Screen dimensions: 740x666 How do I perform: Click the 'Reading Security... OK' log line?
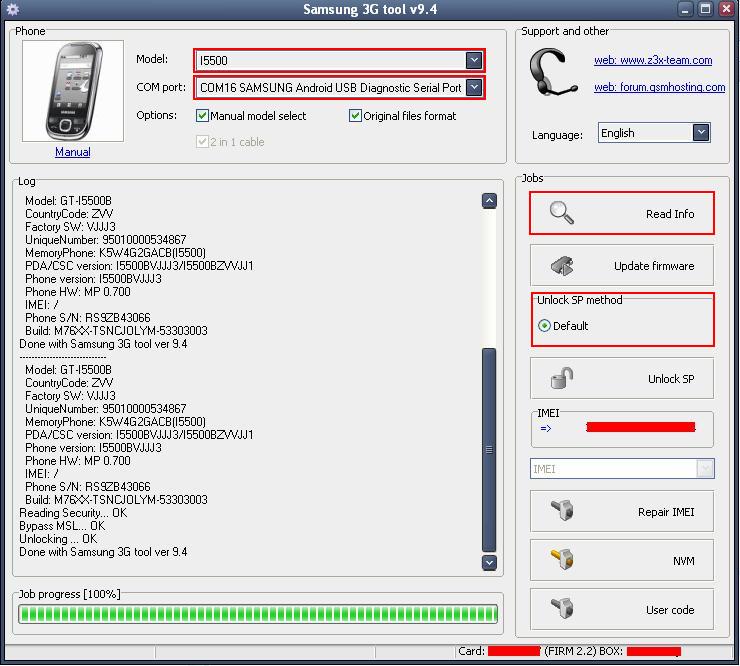(x=73, y=513)
